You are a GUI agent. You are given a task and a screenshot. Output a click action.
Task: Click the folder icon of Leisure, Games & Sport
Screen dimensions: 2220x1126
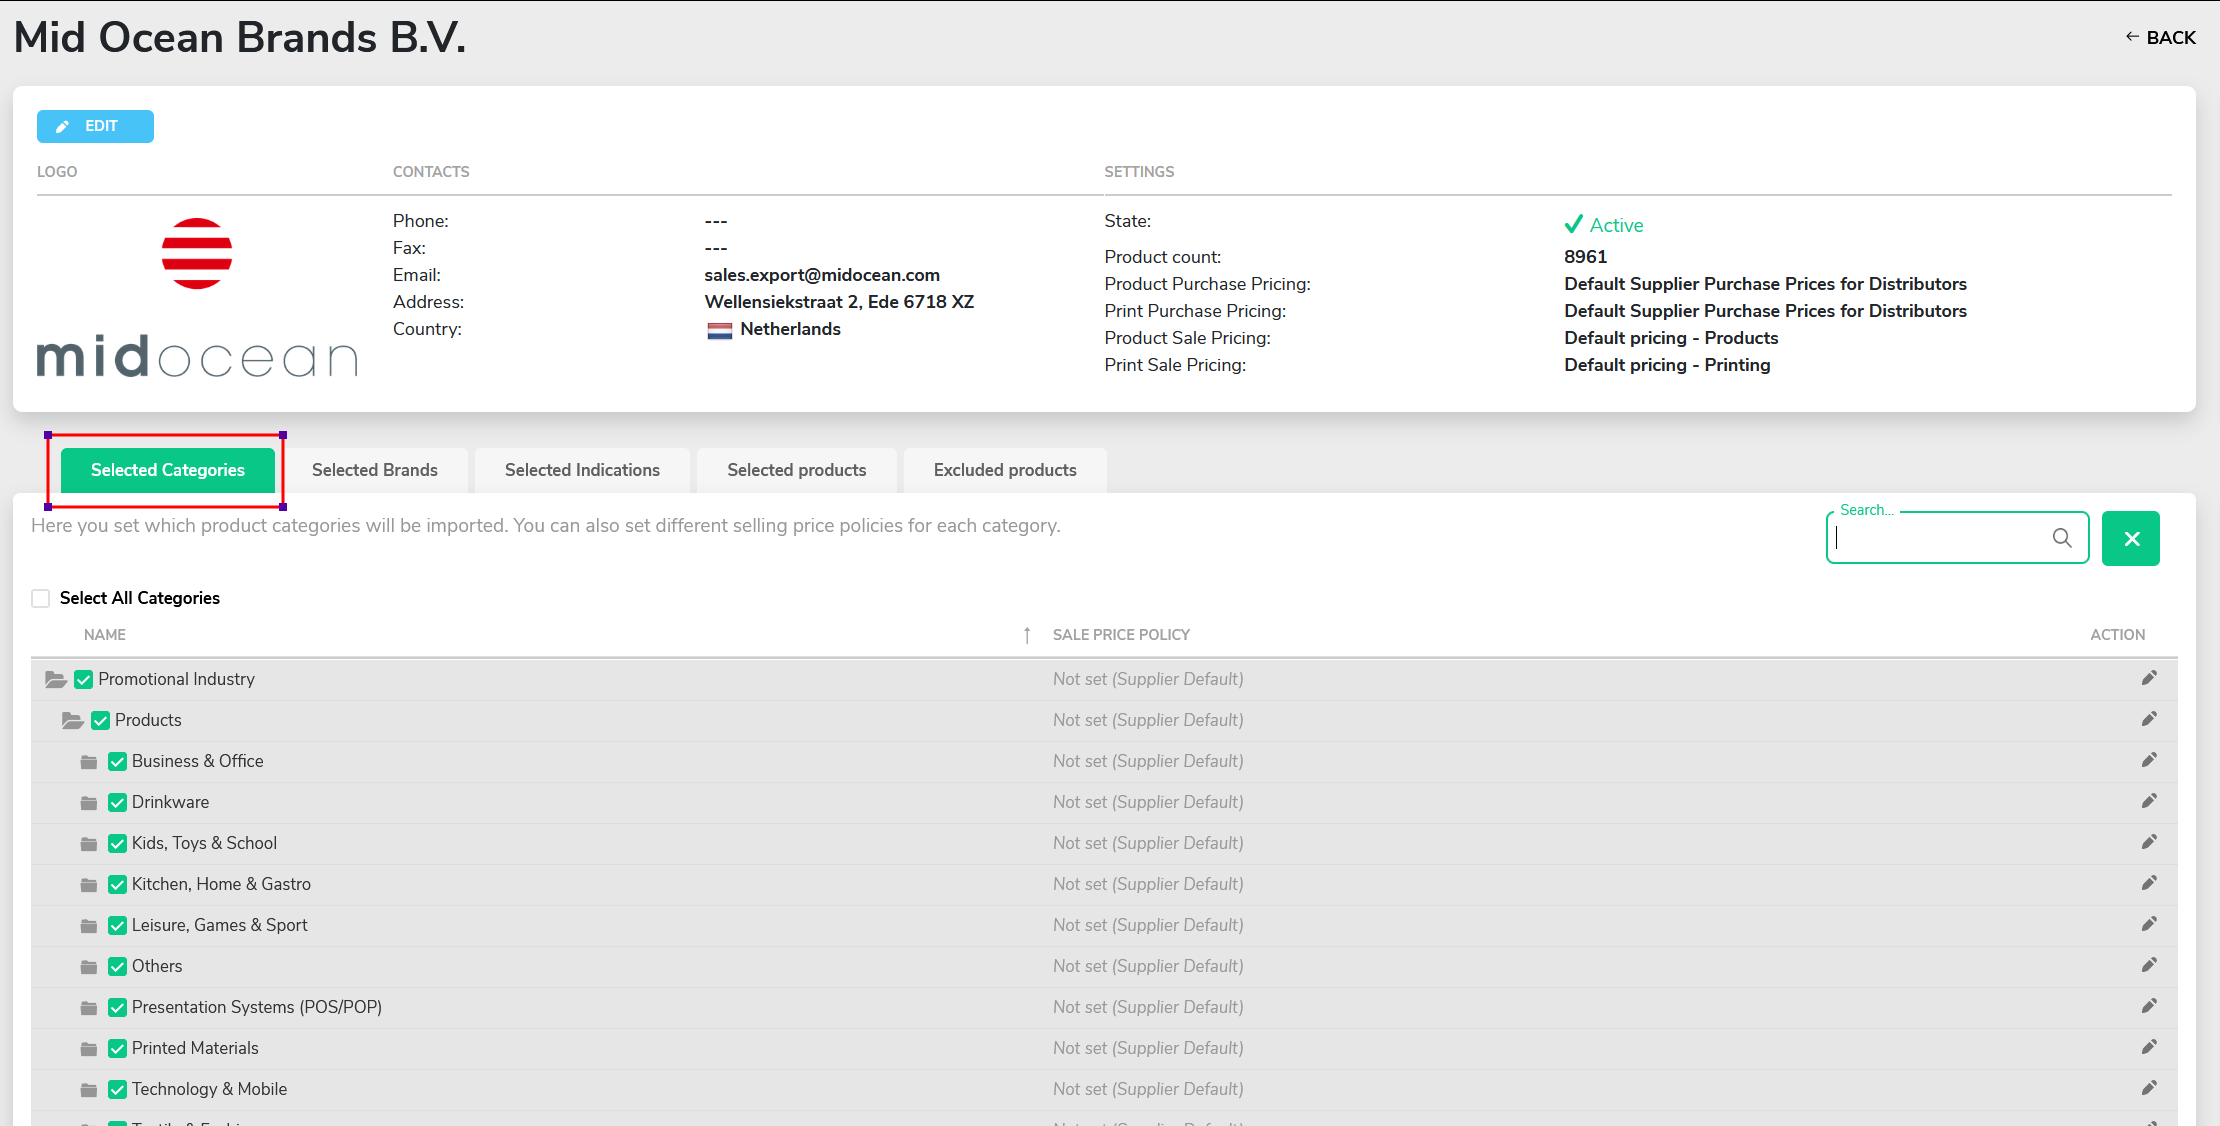click(x=89, y=926)
